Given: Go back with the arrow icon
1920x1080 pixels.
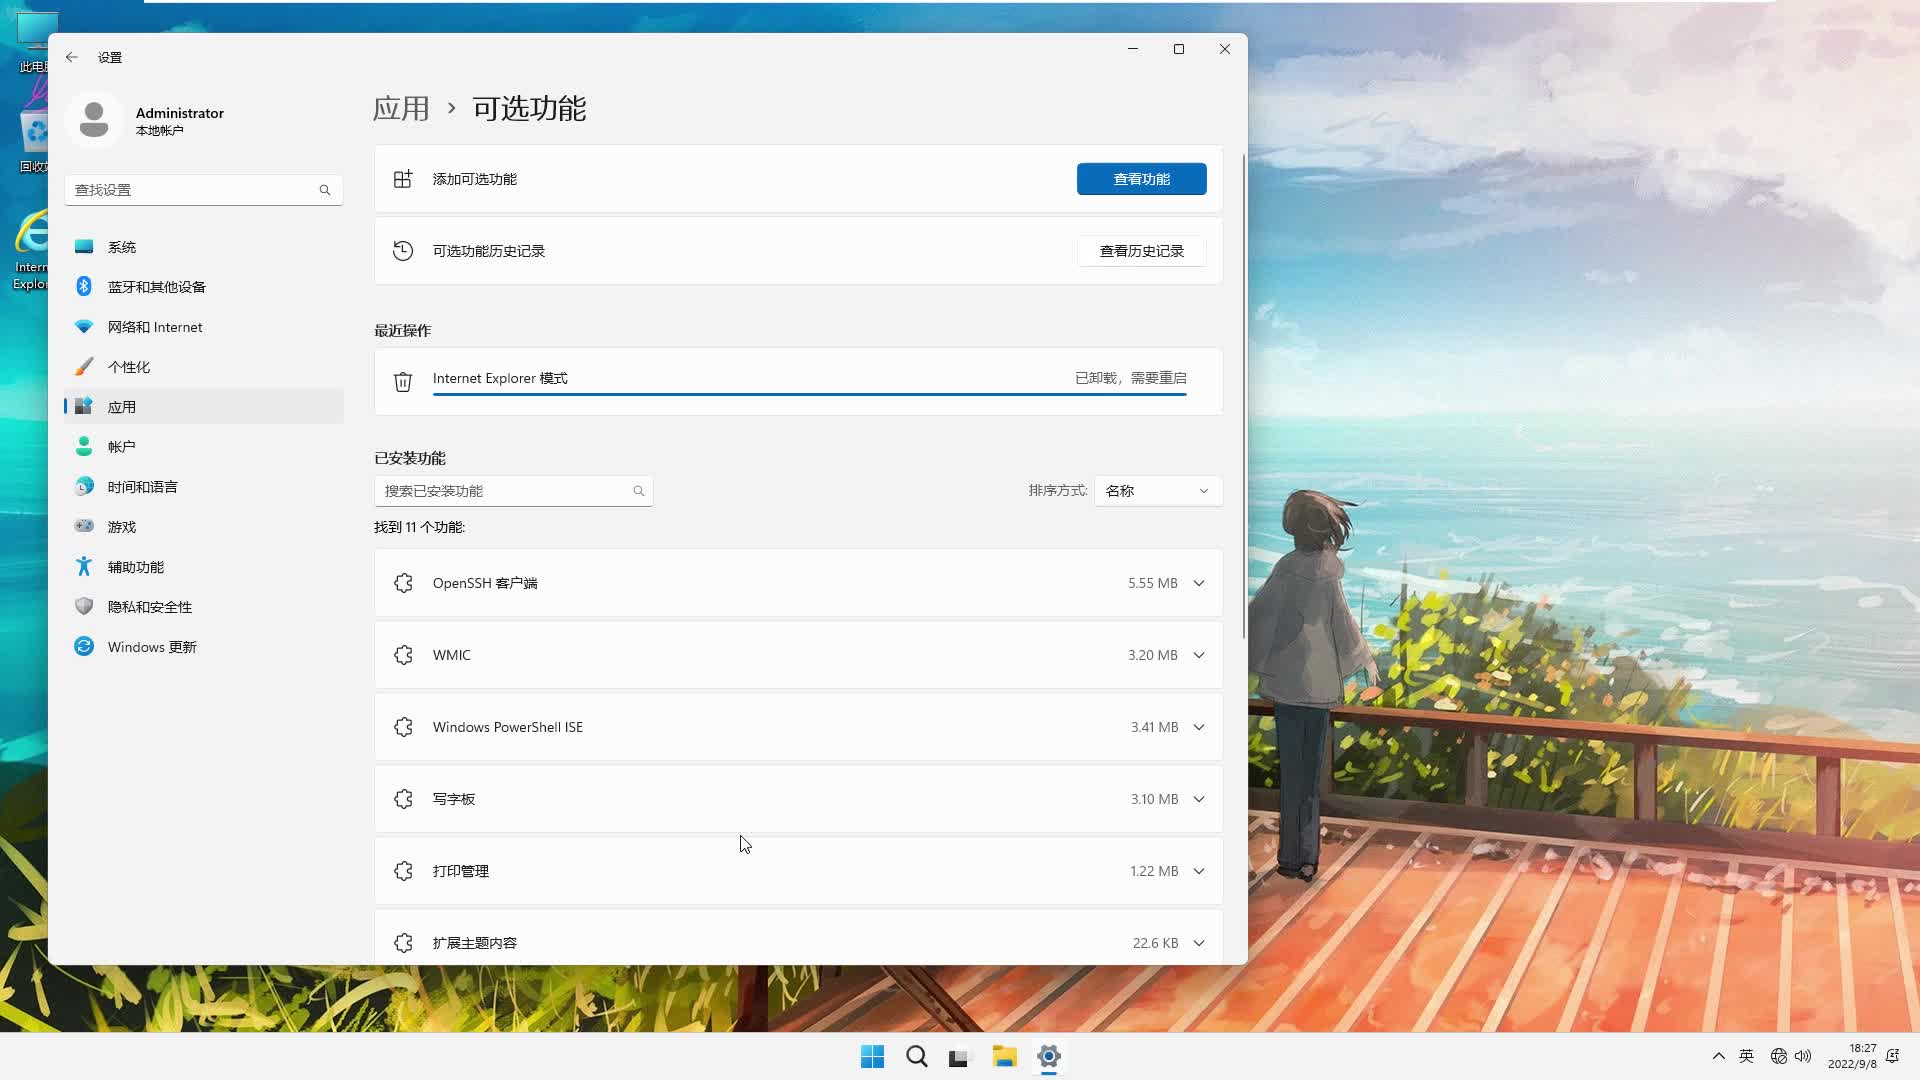Looking at the screenshot, I should (x=72, y=57).
